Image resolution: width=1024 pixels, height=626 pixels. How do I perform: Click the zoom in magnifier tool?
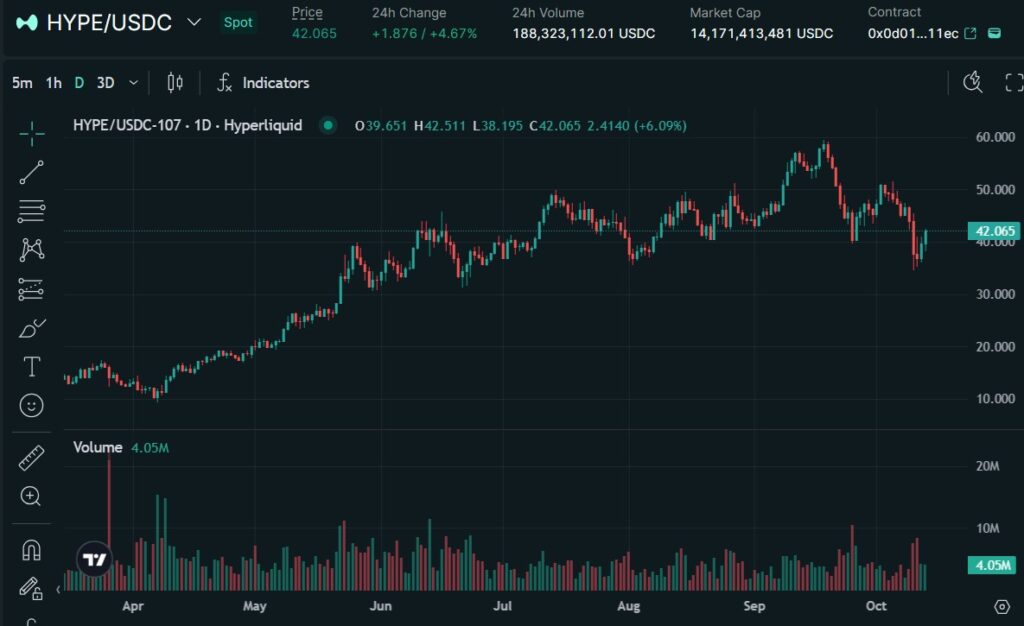(32, 496)
